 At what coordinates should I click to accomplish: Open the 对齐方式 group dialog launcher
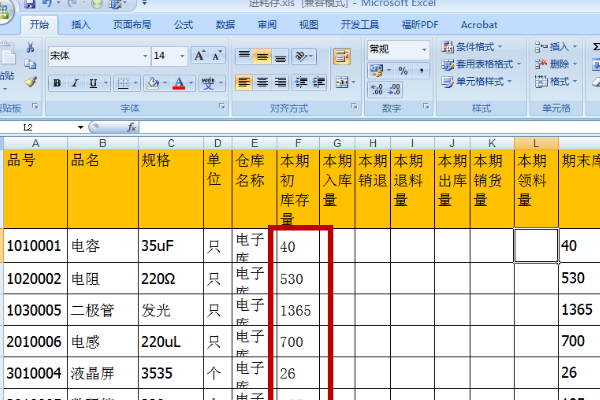(x=354, y=106)
